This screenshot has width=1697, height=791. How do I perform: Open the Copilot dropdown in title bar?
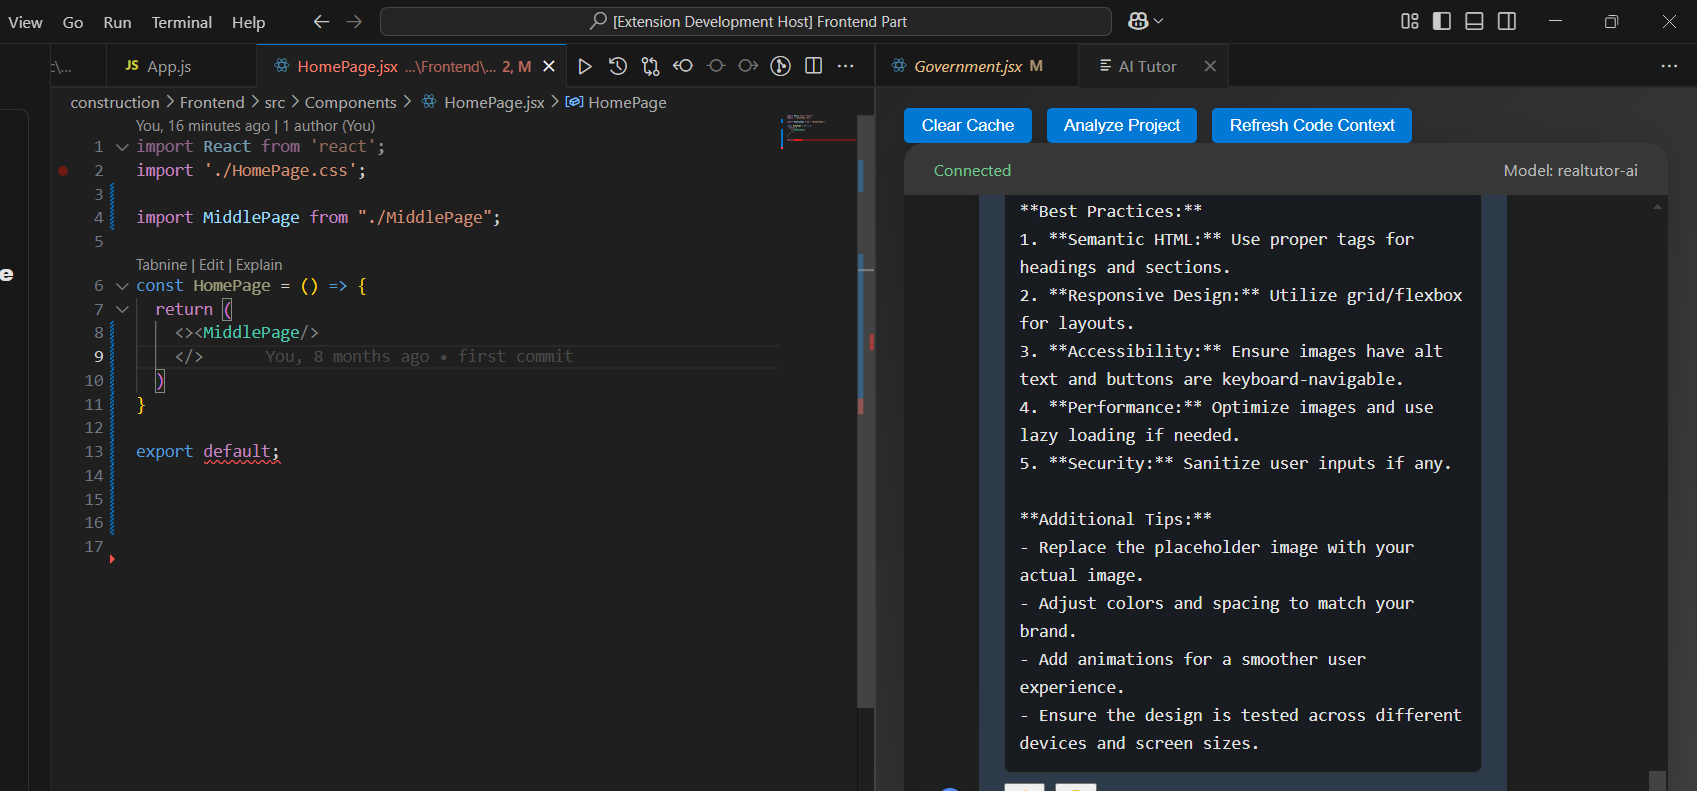point(1146,21)
